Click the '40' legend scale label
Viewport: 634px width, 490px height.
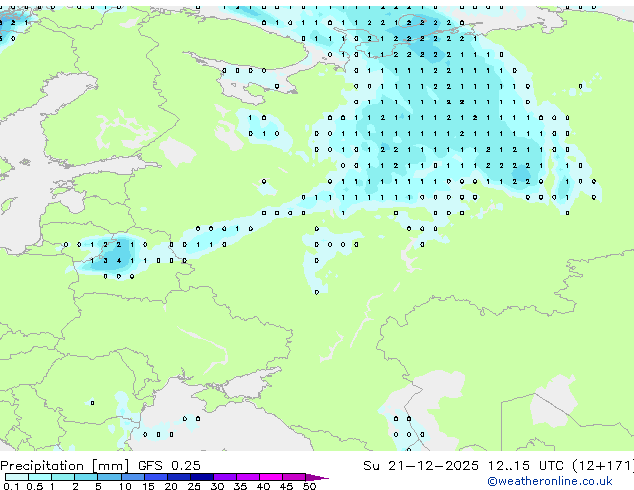(263, 486)
